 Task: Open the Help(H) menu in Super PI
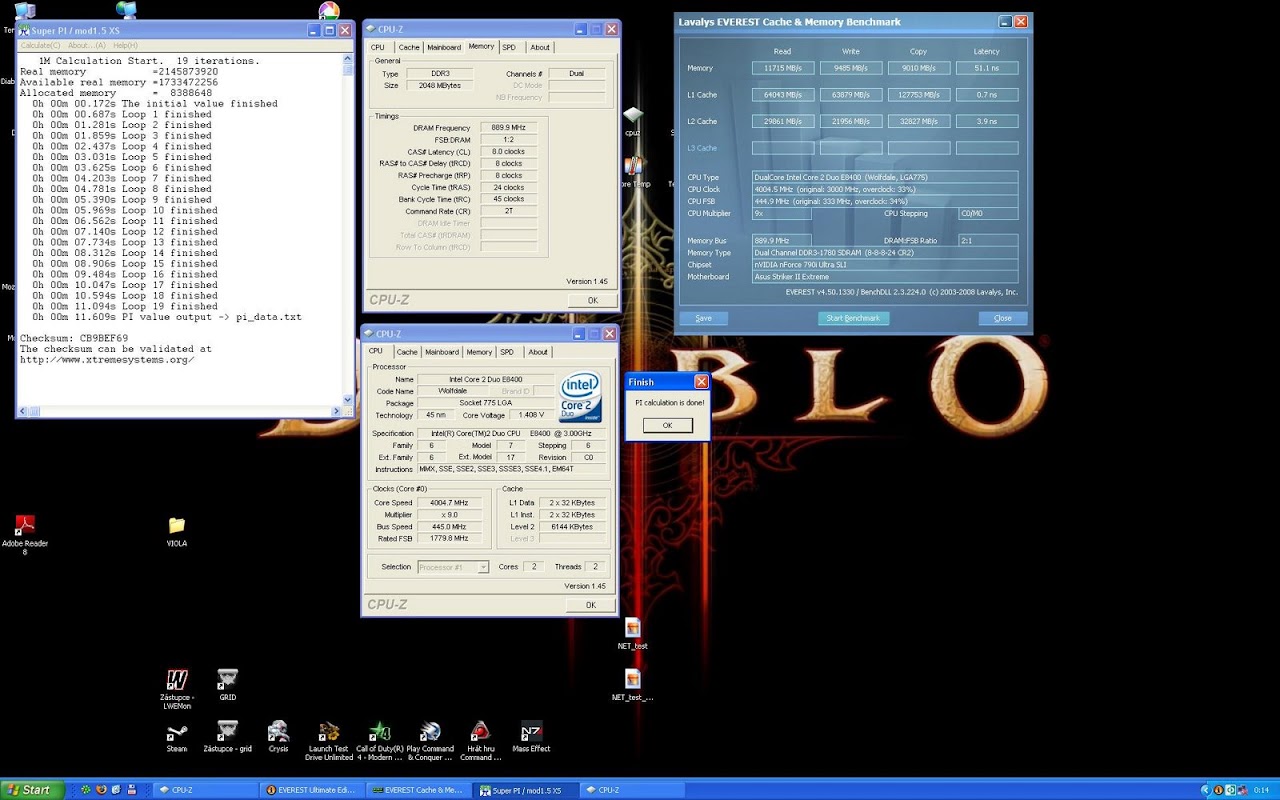(125, 45)
